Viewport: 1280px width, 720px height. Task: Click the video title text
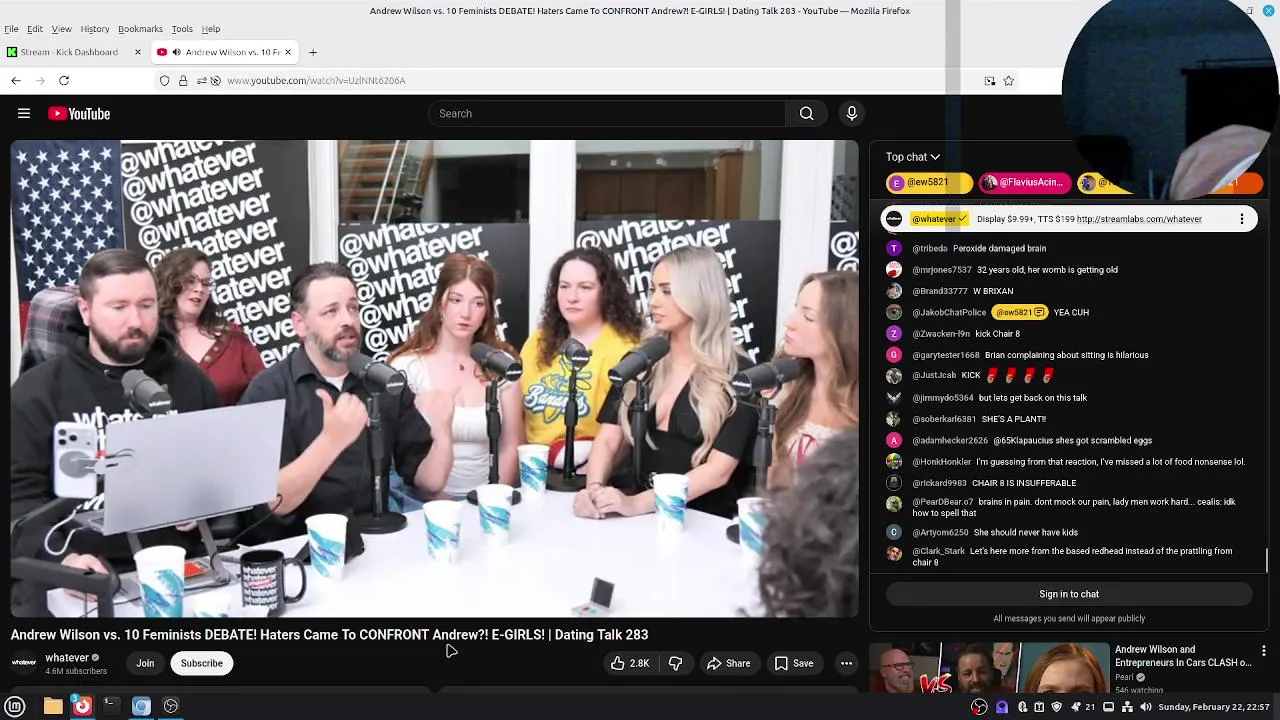[329, 635]
